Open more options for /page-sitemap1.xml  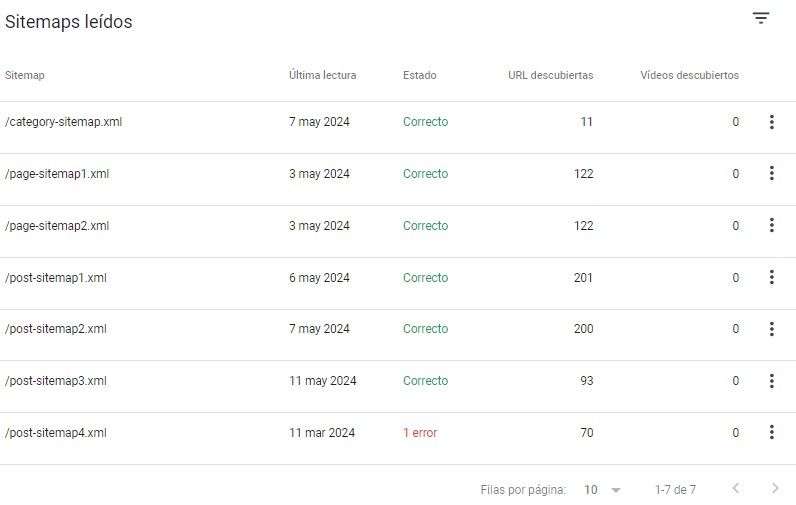(772, 174)
